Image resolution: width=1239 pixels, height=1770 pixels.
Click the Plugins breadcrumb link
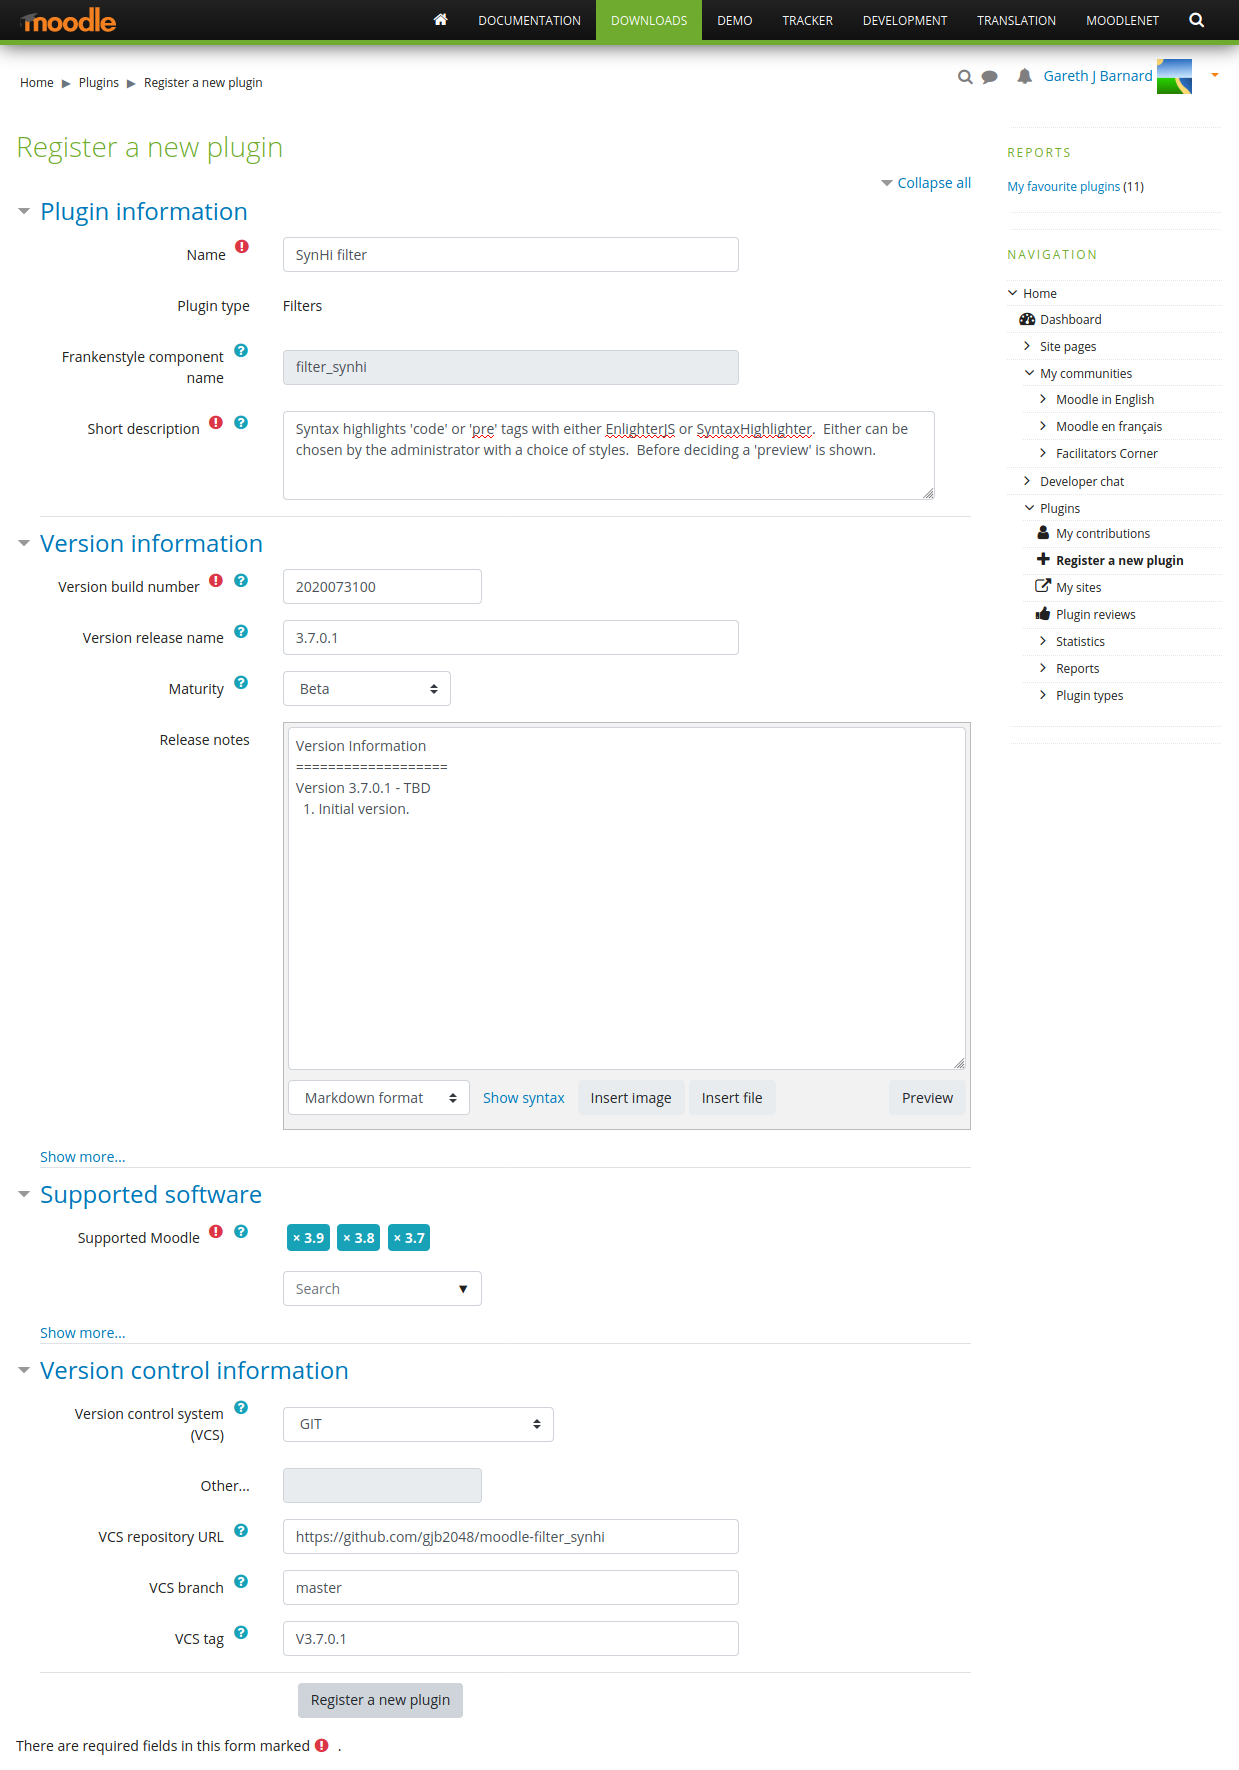[x=99, y=83]
